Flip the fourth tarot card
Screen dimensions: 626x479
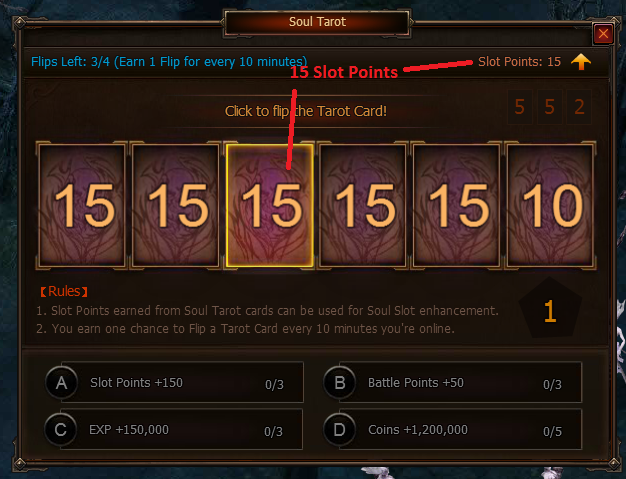(x=363, y=206)
